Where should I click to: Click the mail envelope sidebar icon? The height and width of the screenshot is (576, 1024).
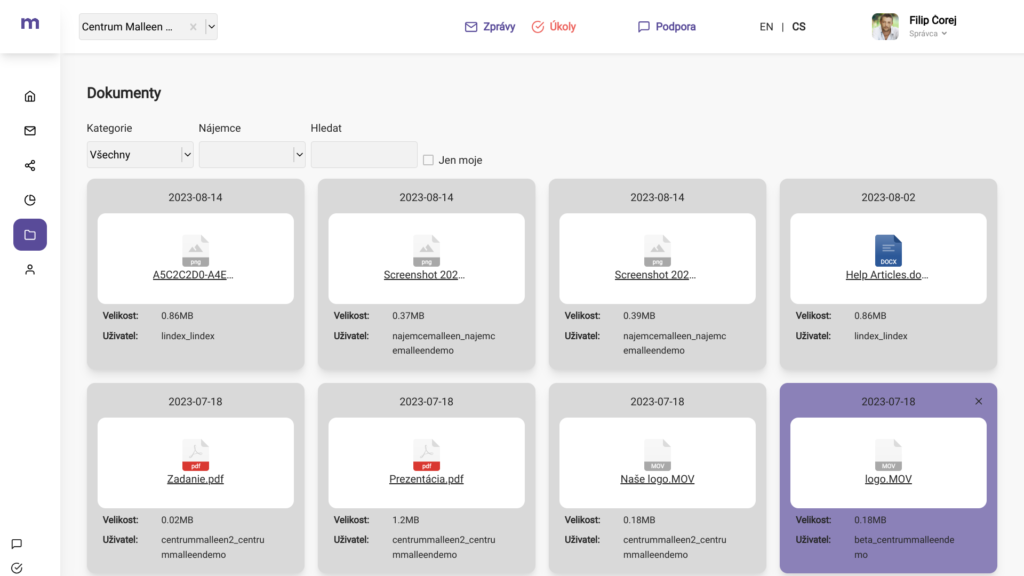[x=30, y=131]
